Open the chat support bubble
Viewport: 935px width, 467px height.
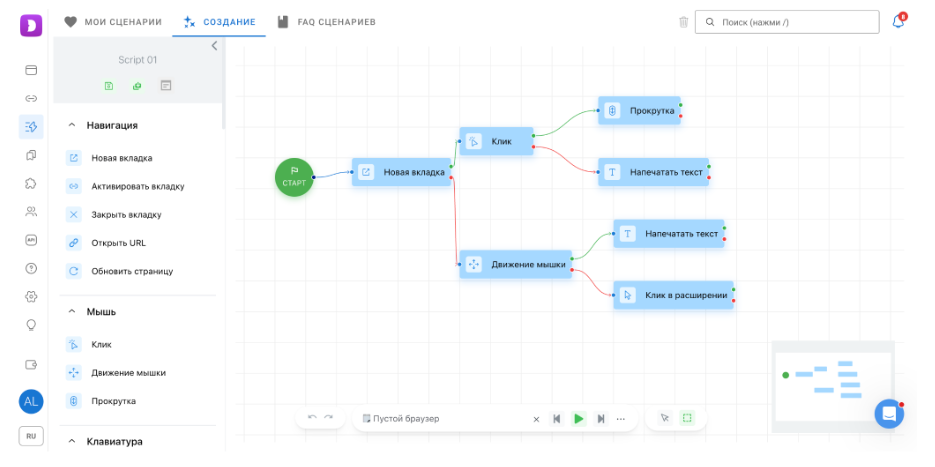(889, 414)
